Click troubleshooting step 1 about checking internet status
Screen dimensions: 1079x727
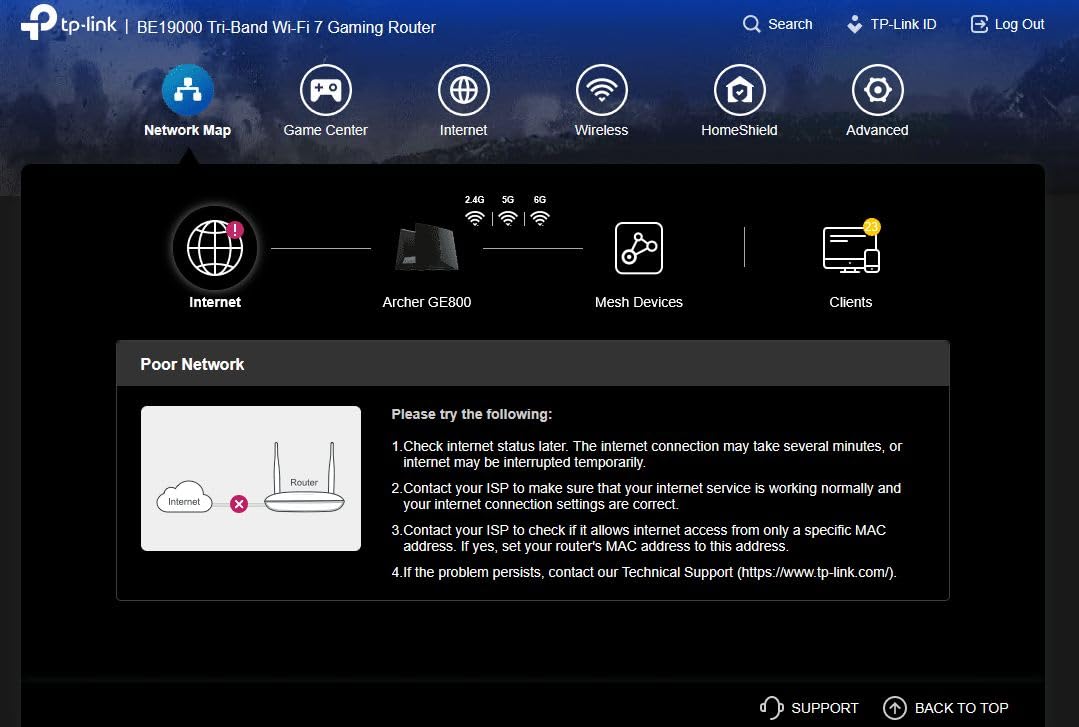(647, 454)
